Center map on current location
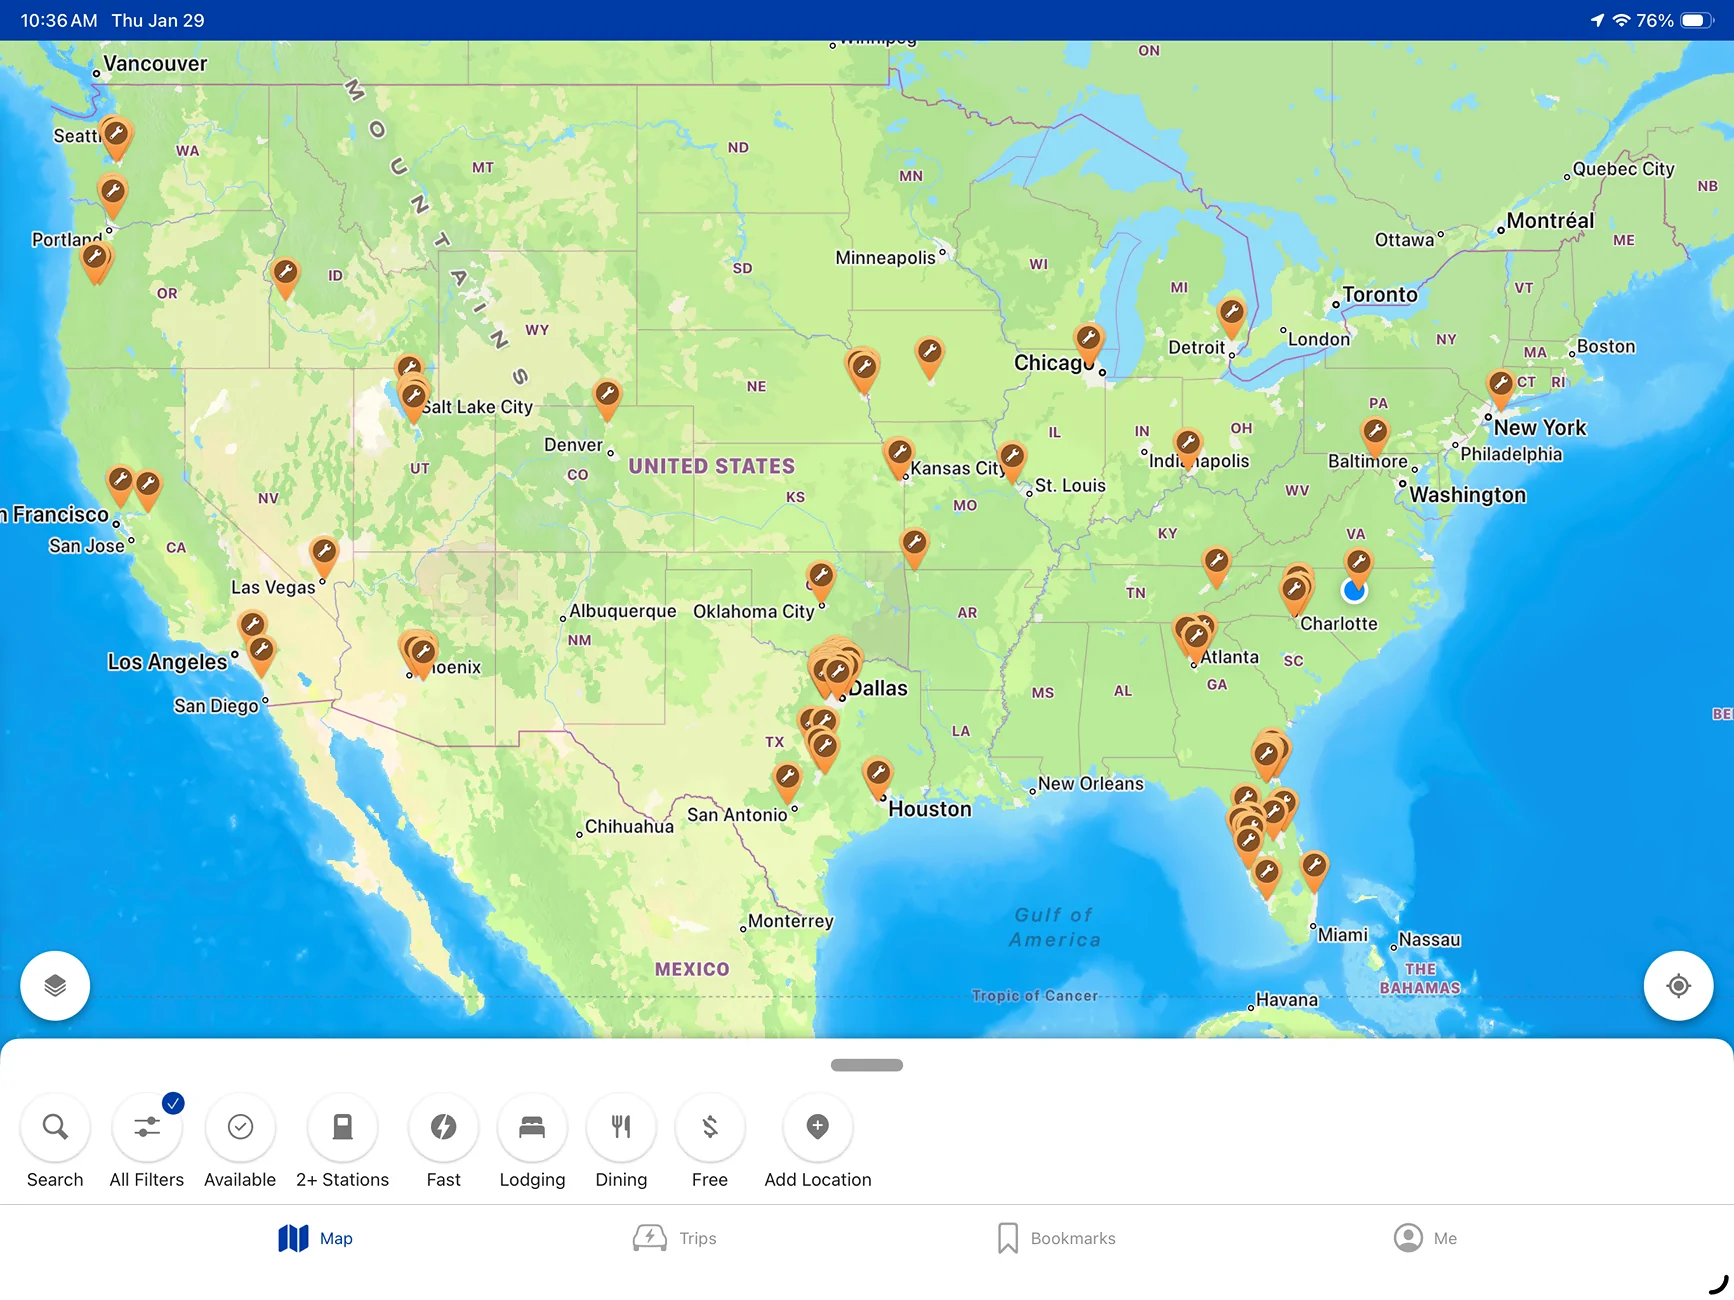 click(1678, 986)
